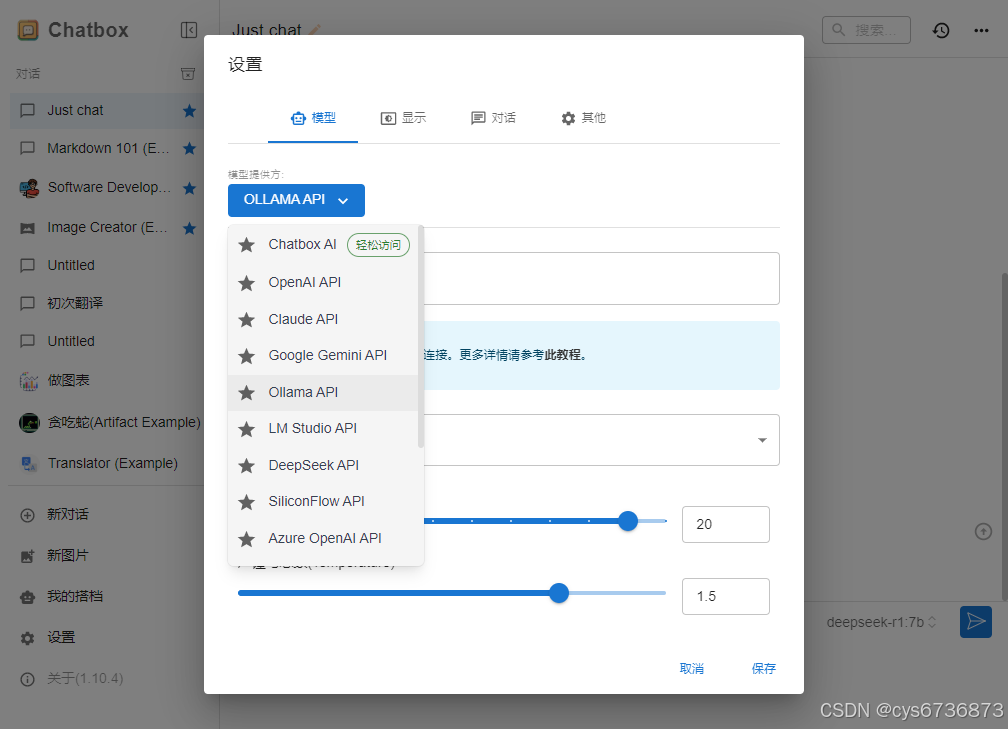Click the archive conversations icon beside 对话
This screenshot has width=1008, height=729.
pyautogui.click(x=188, y=74)
